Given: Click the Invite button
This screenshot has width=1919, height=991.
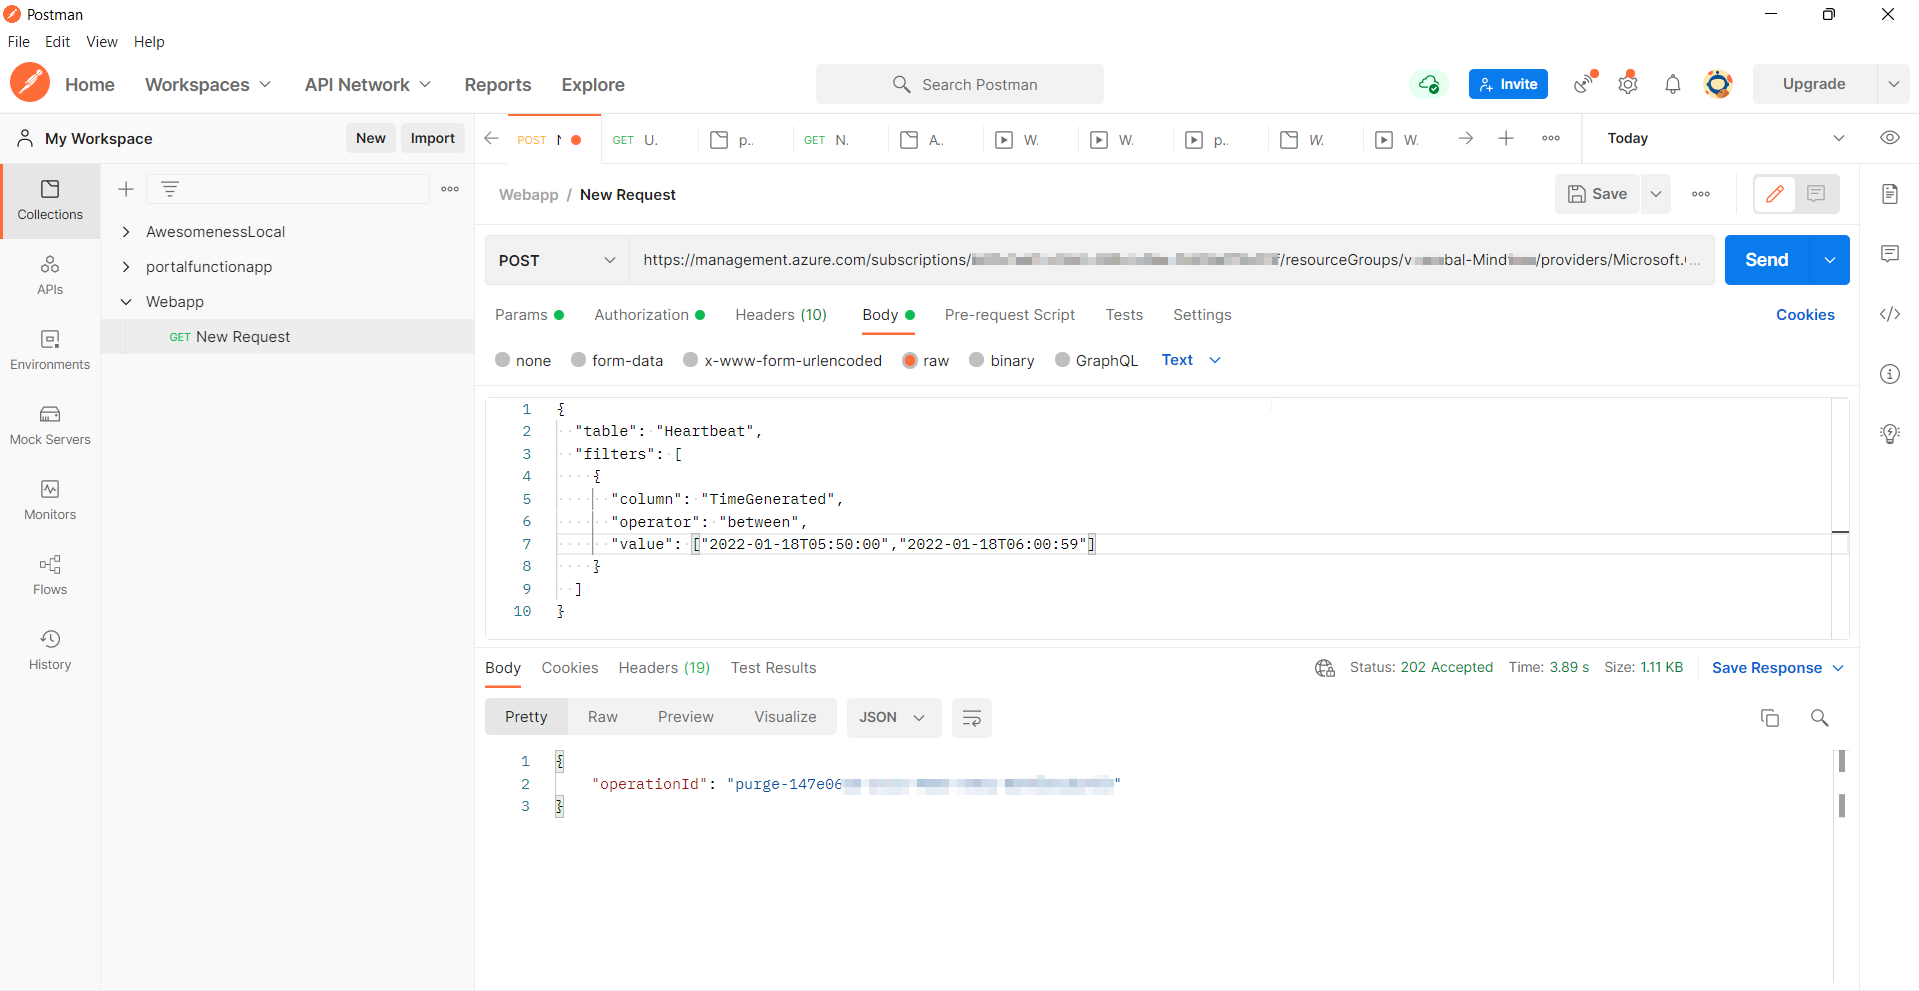Looking at the screenshot, I should [x=1508, y=84].
